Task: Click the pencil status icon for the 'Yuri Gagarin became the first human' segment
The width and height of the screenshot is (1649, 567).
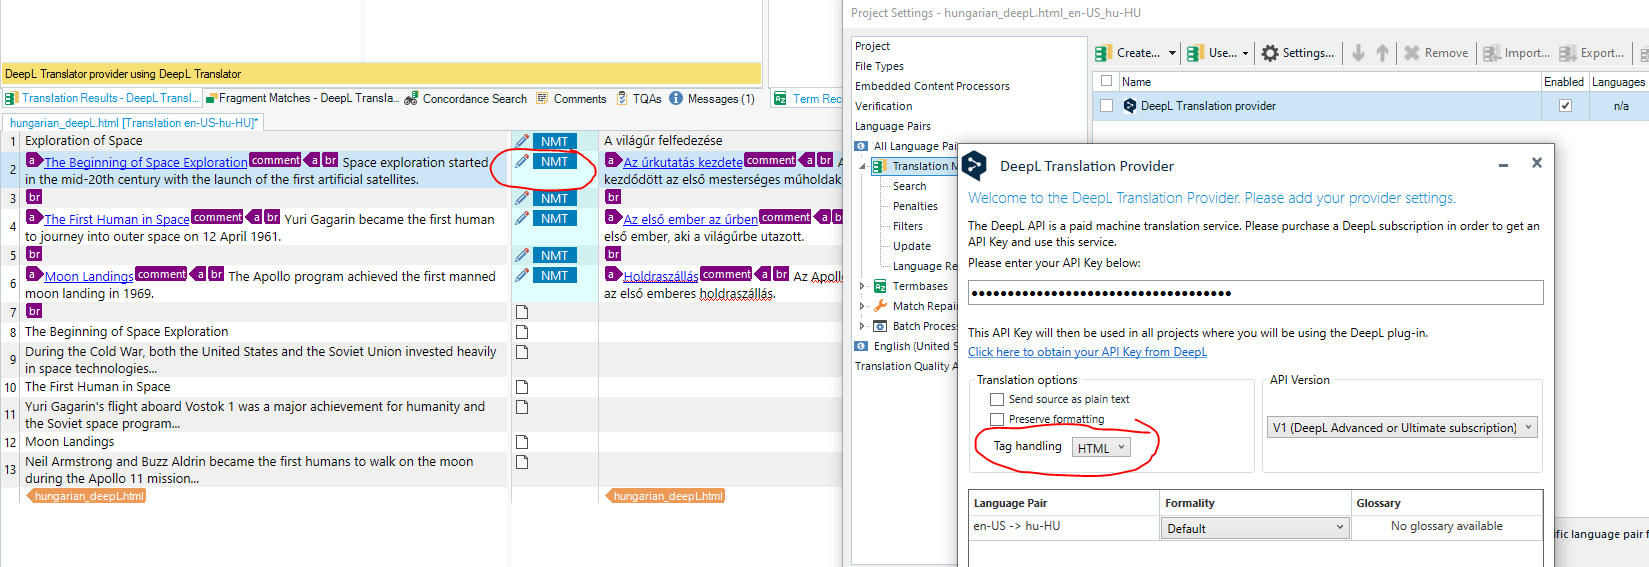Action: pos(522,218)
